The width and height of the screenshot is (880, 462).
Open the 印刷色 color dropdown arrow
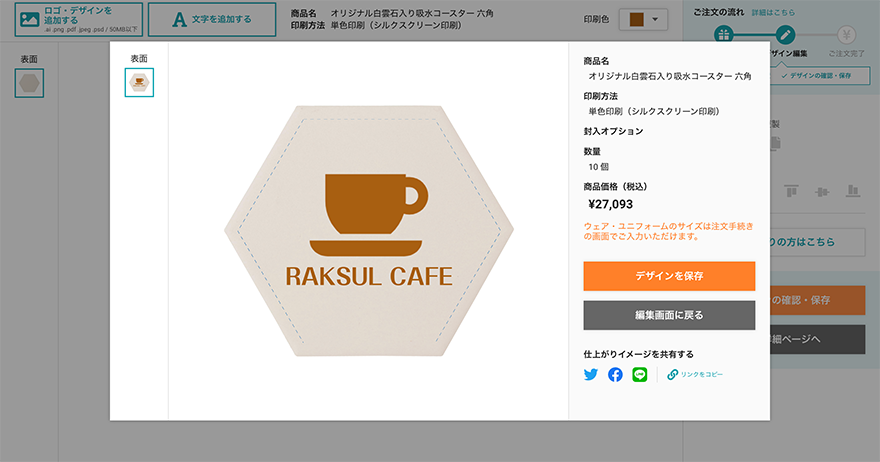(655, 20)
